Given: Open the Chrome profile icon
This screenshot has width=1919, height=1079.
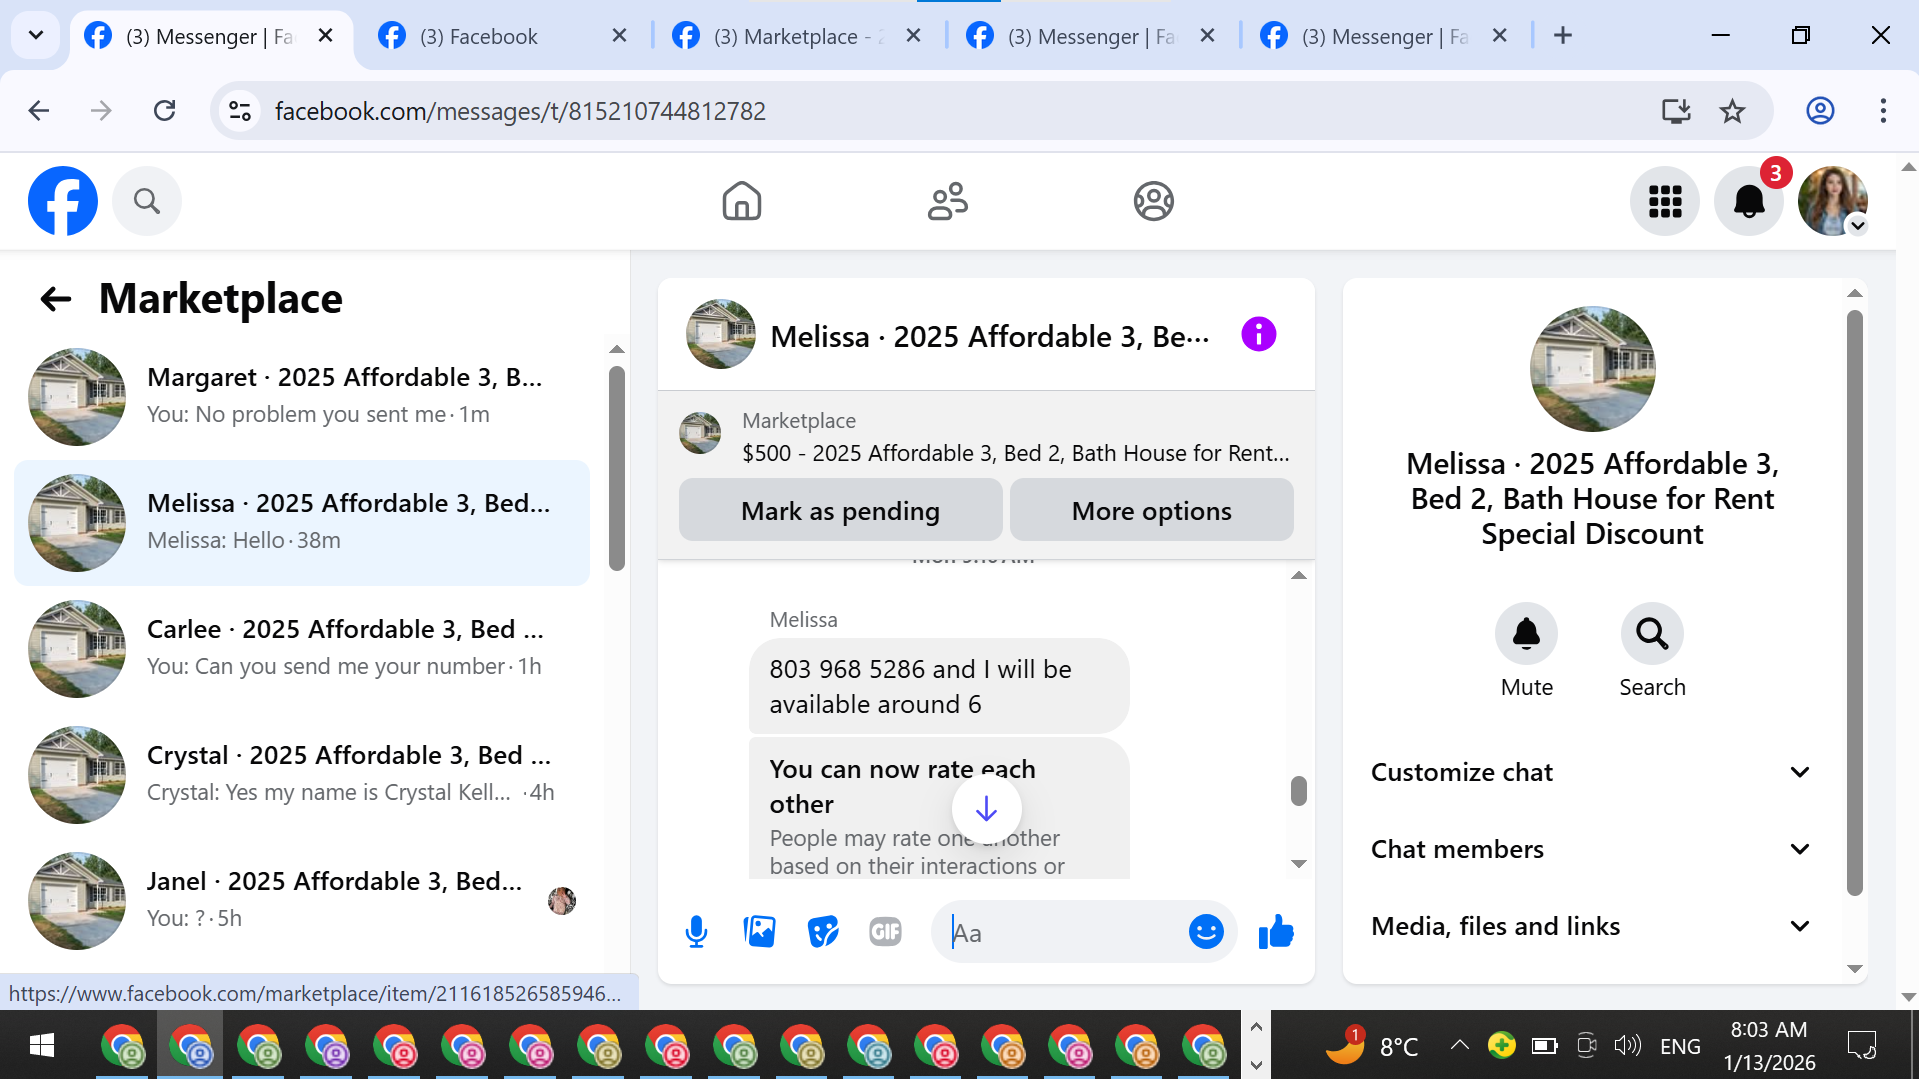Looking at the screenshot, I should [x=1820, y=110].
